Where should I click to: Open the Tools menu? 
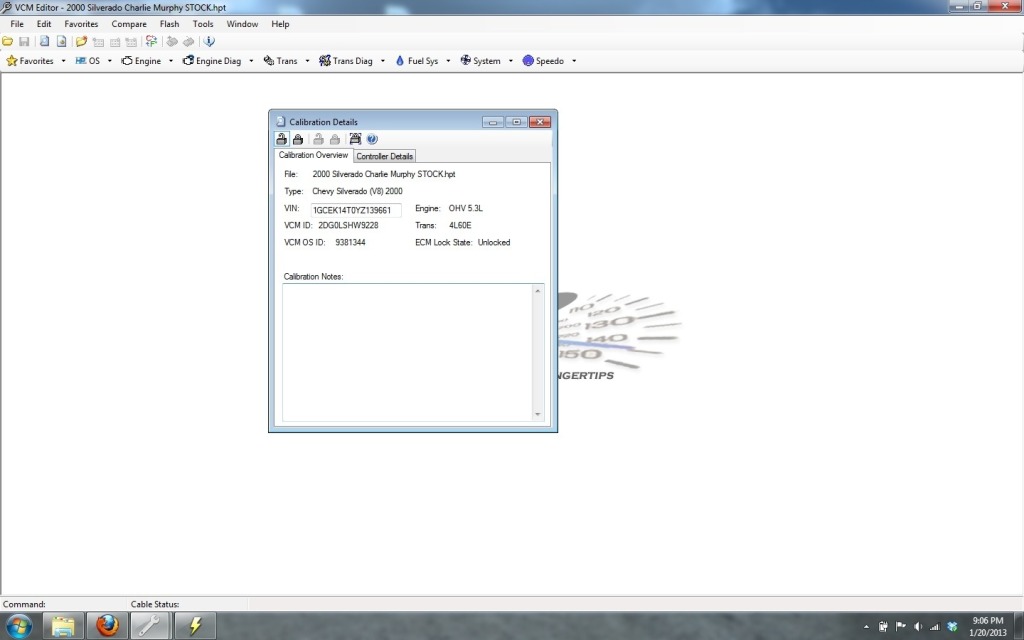(202, 24)
